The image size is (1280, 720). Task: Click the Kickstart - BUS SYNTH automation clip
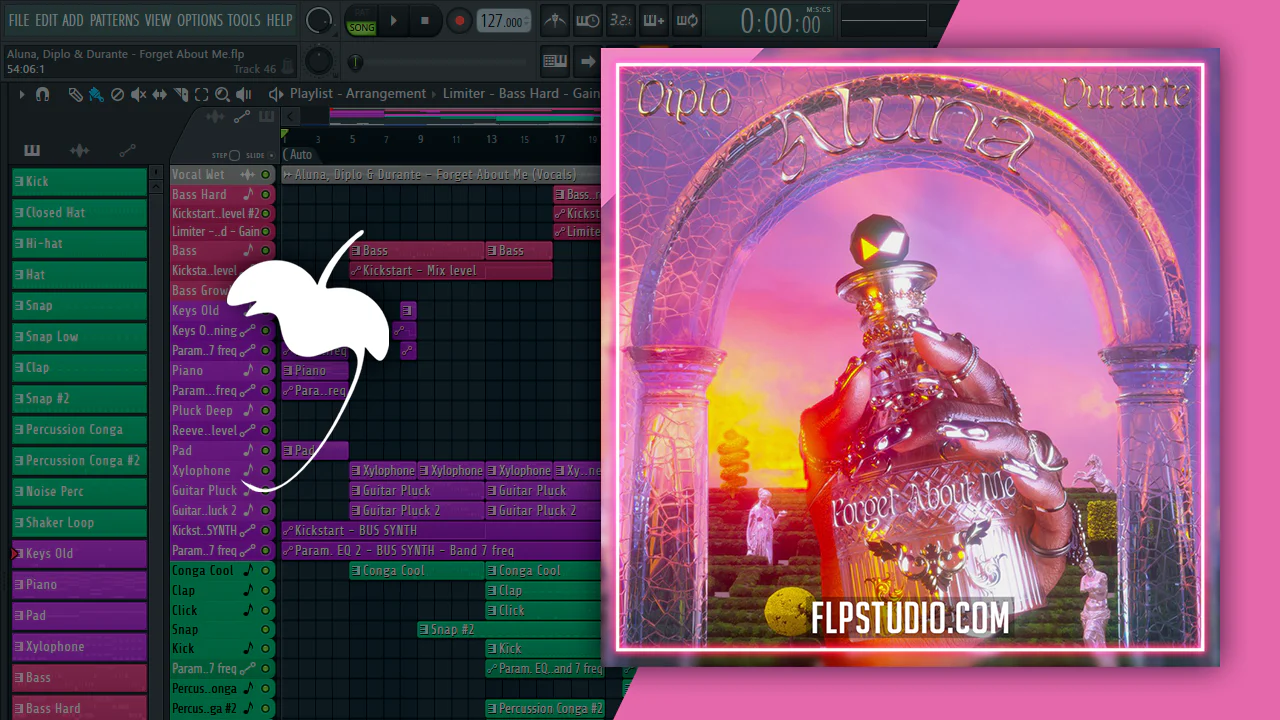441,531
